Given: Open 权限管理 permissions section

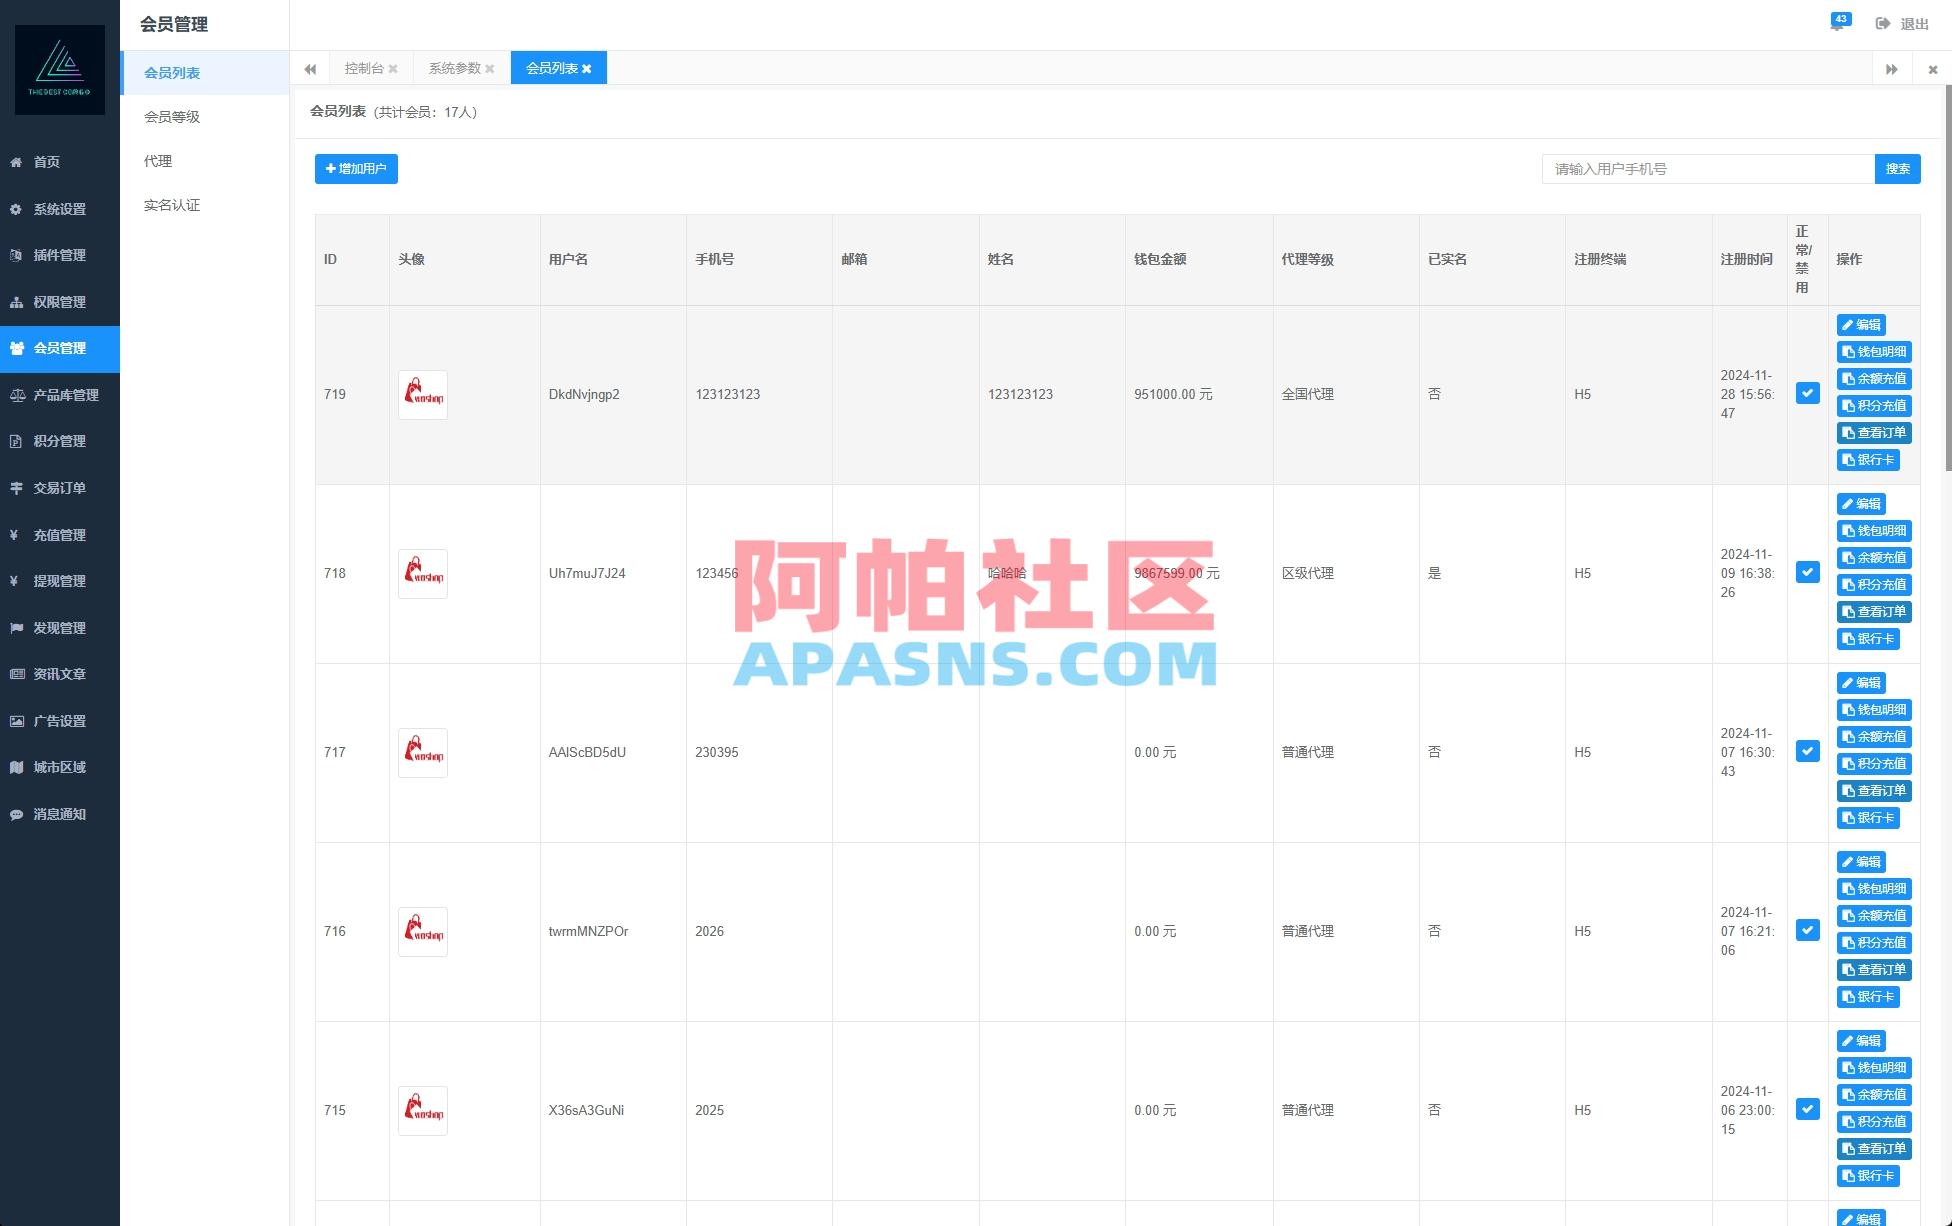Looking at the screenshot, I should 55,301.
